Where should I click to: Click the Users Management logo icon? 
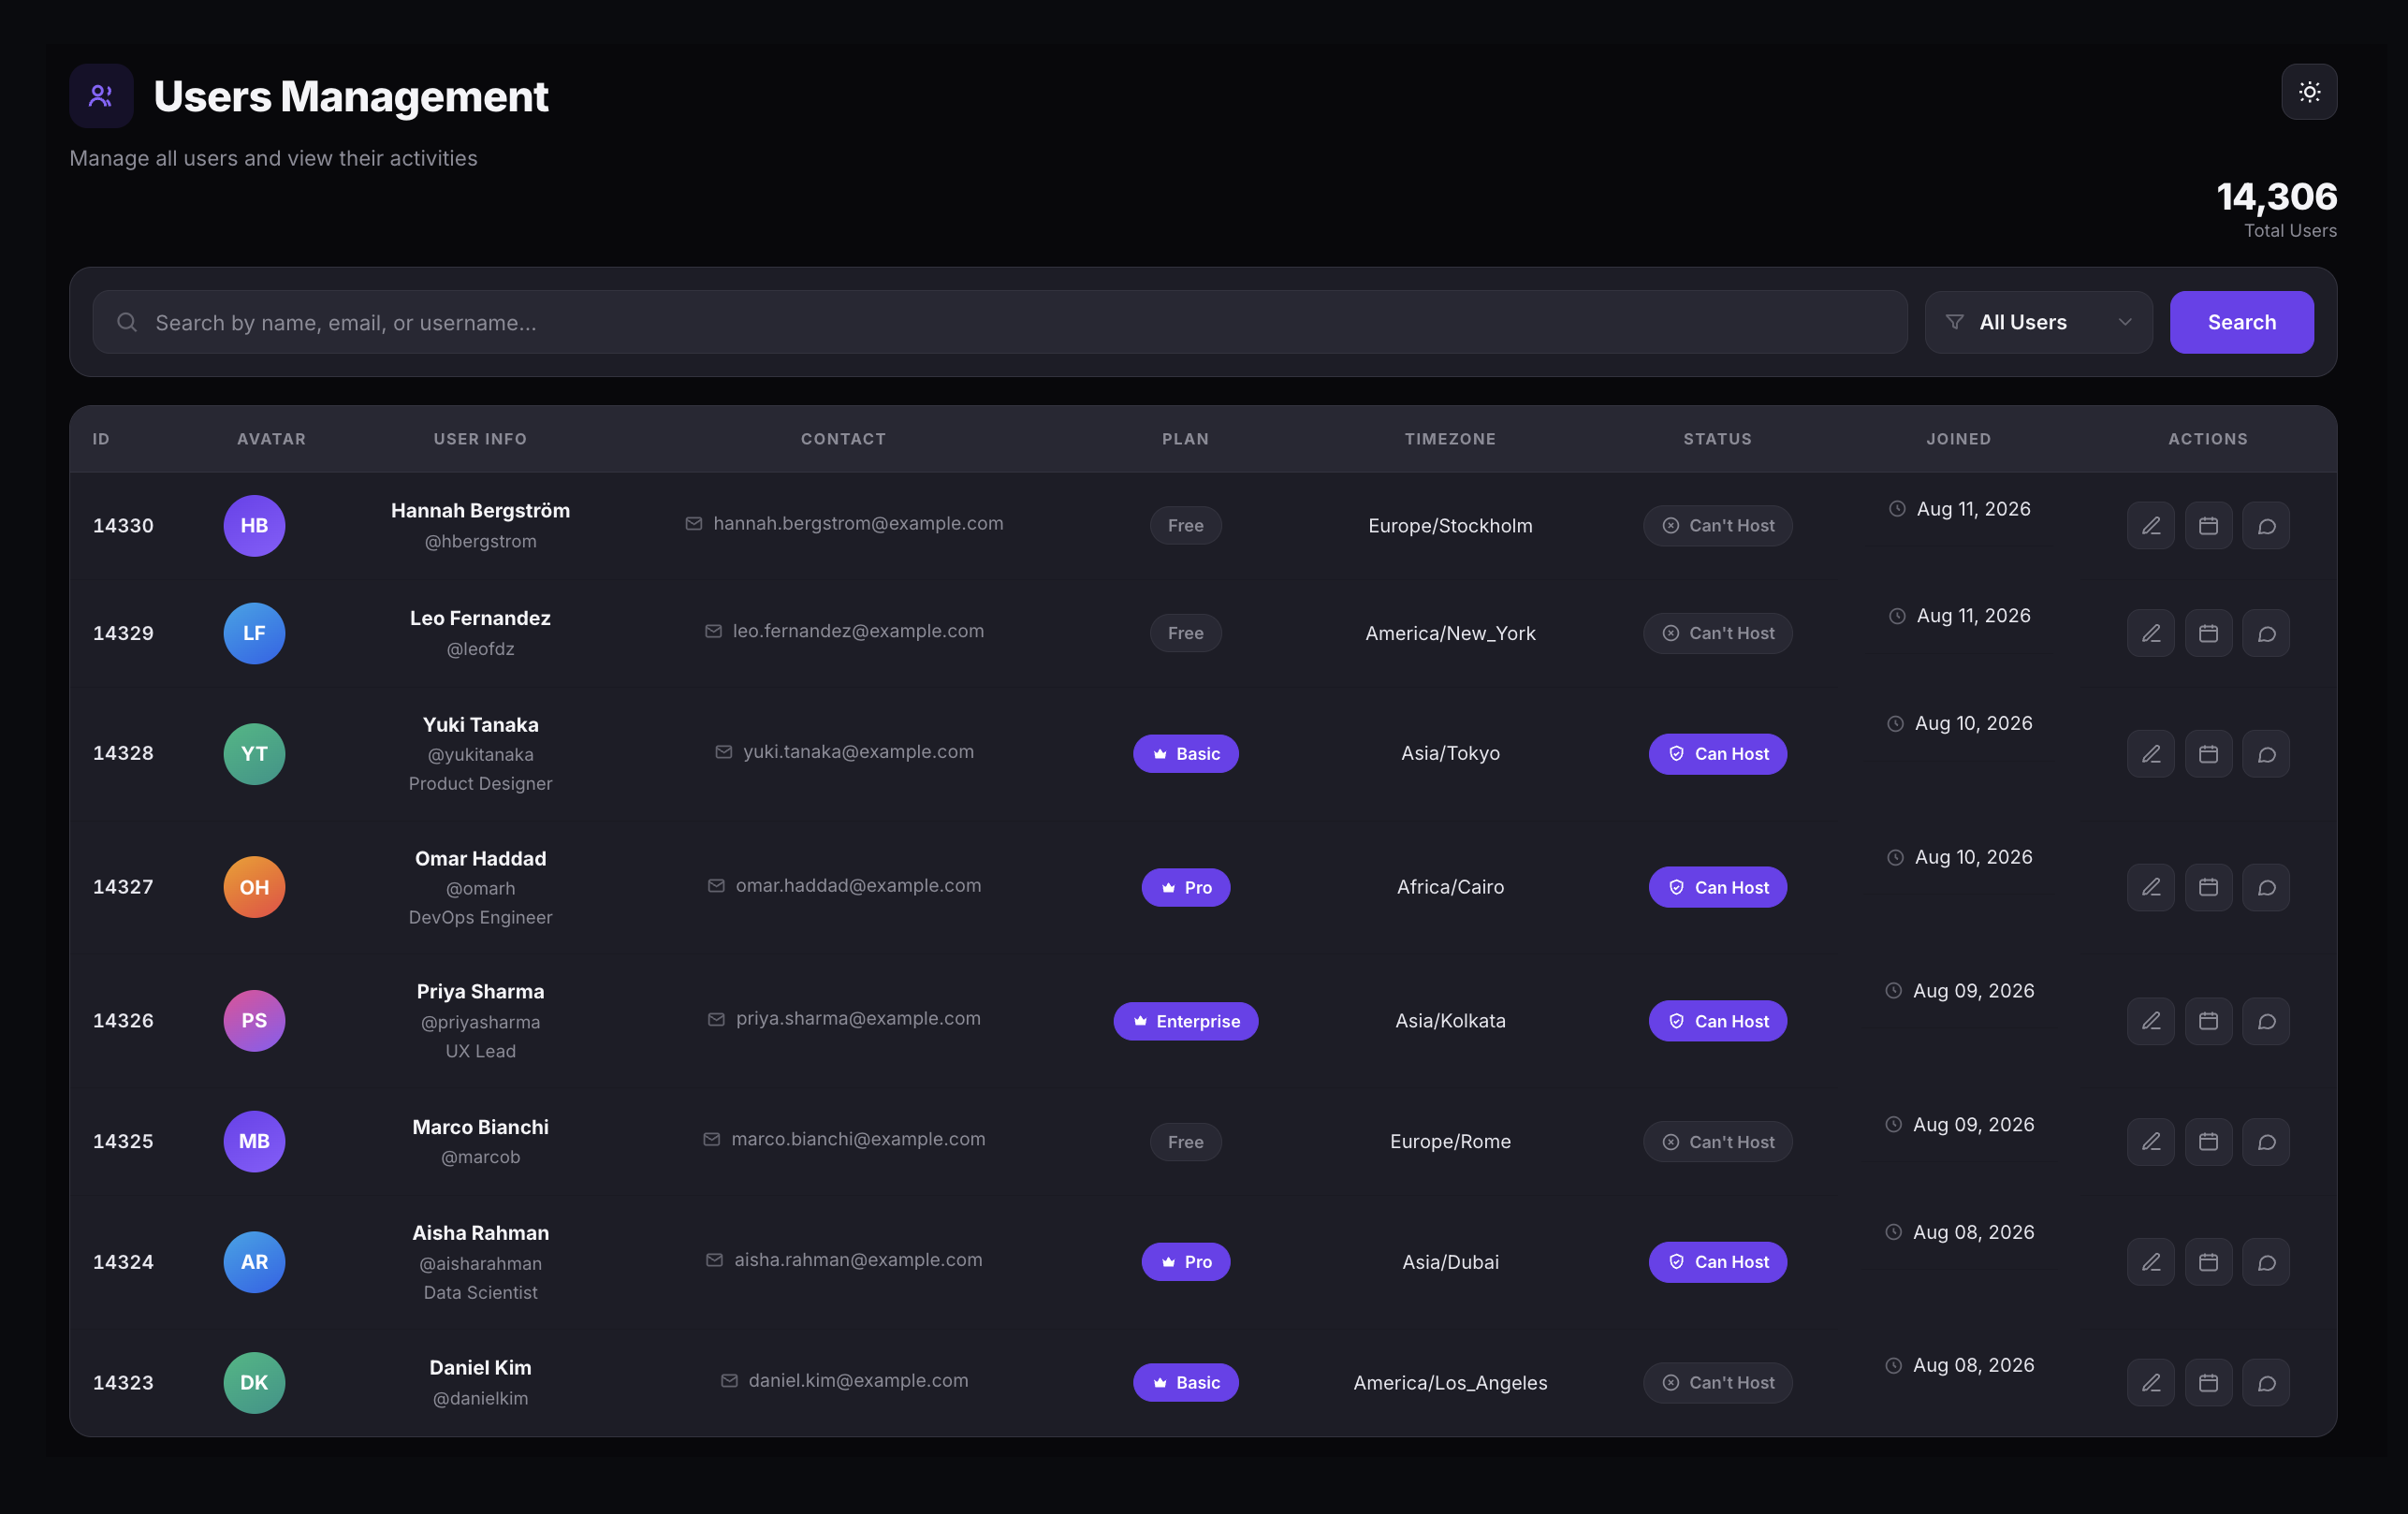[101, 96]
